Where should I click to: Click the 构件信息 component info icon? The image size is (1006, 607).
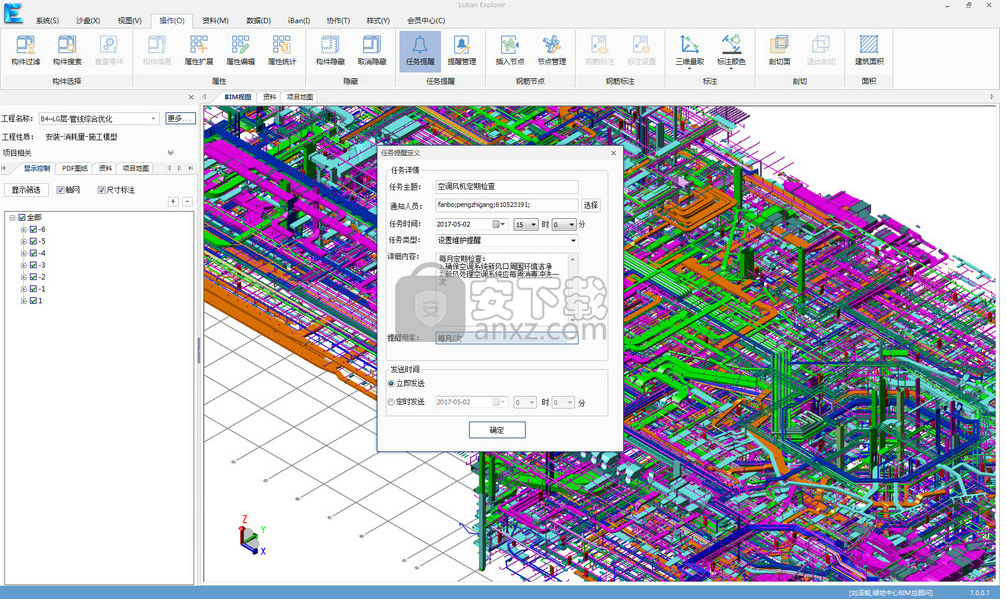pyautogui.click(x=157, y=50)
